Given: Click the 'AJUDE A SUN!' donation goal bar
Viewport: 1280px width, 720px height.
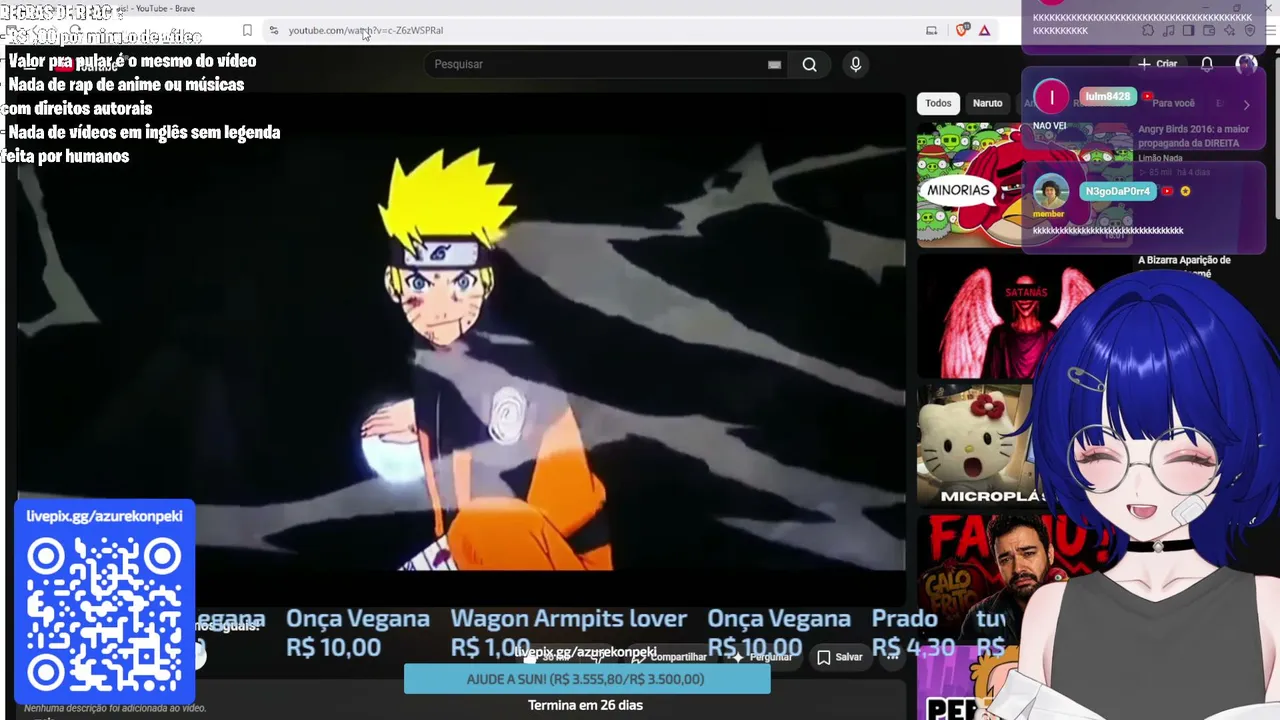Looking at the screenshot, I should (x=587, y=679).
